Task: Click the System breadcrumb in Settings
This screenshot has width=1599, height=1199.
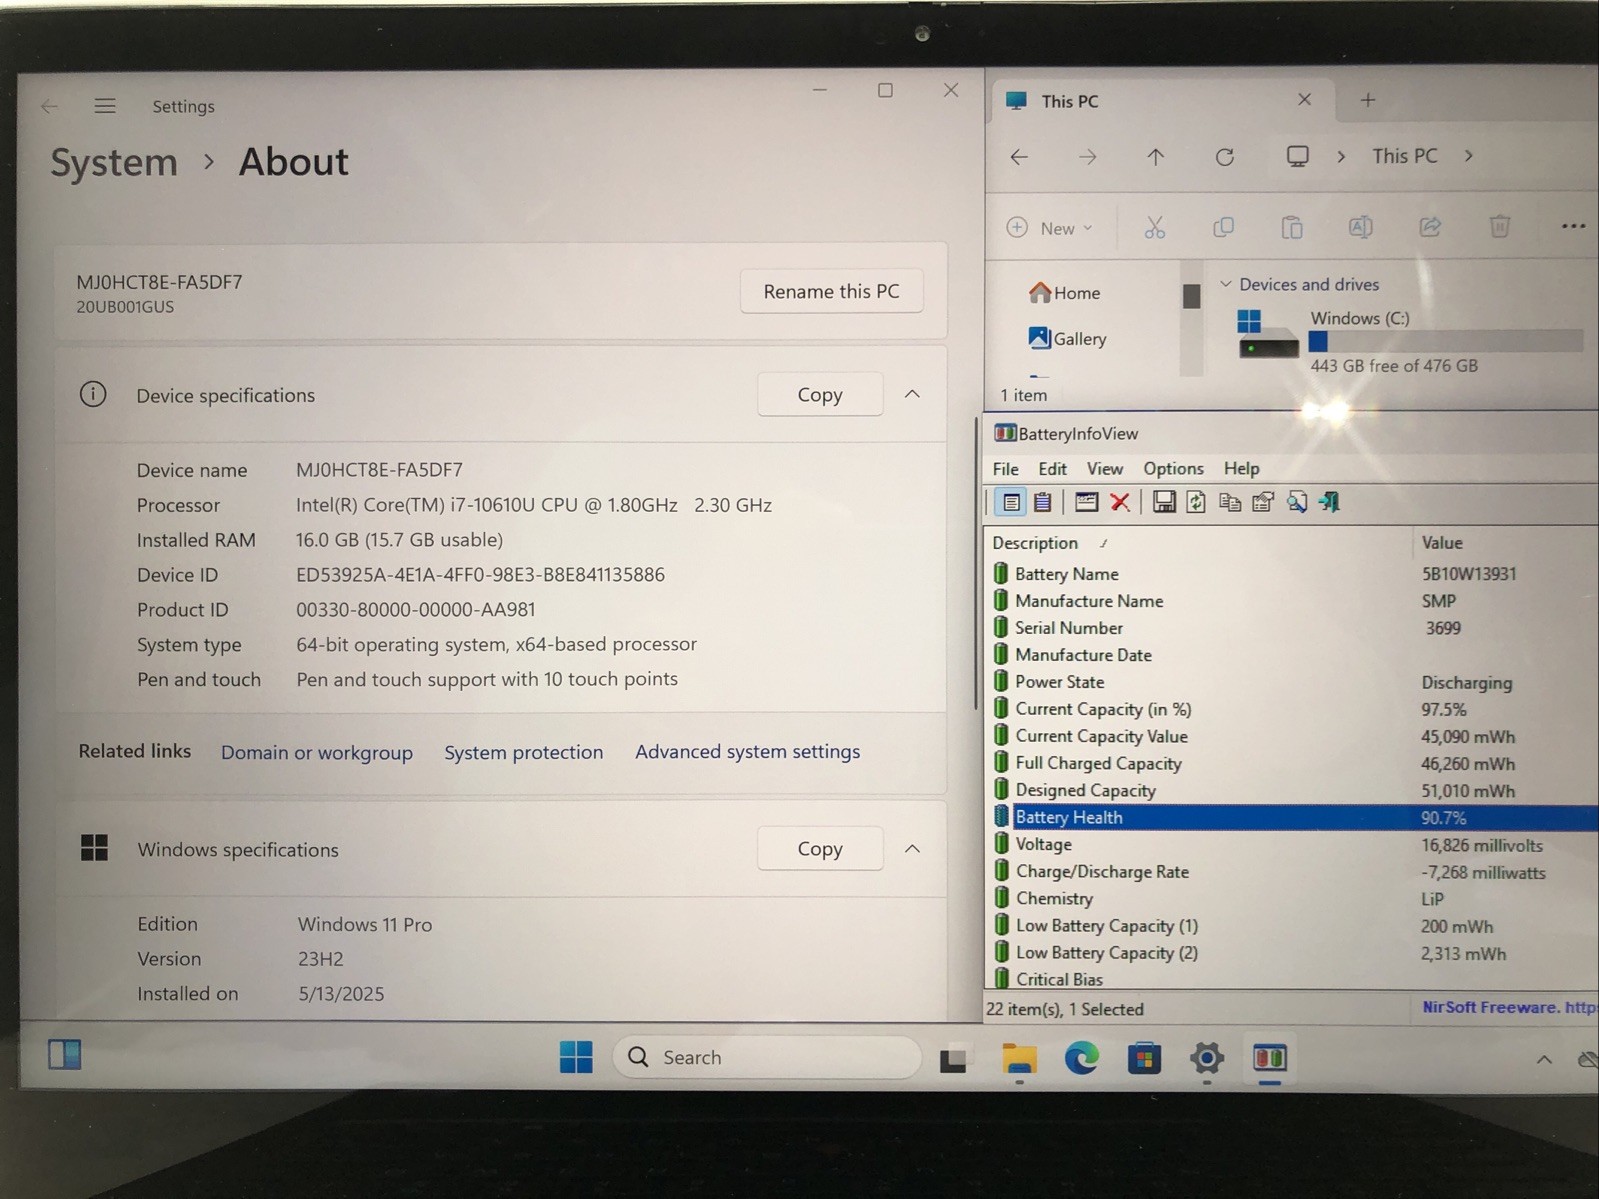Action: pyautogui.click(x=114, y=162)
